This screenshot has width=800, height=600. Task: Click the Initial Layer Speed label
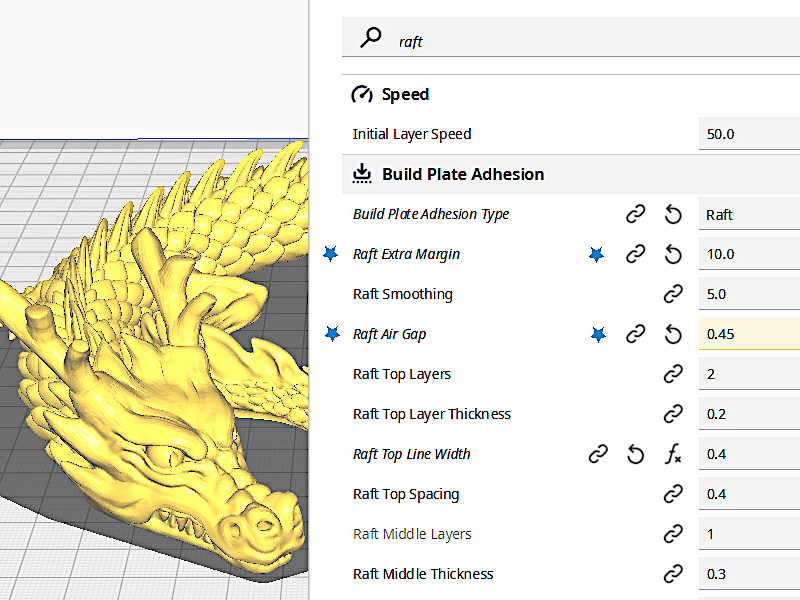tap(412, 134)
